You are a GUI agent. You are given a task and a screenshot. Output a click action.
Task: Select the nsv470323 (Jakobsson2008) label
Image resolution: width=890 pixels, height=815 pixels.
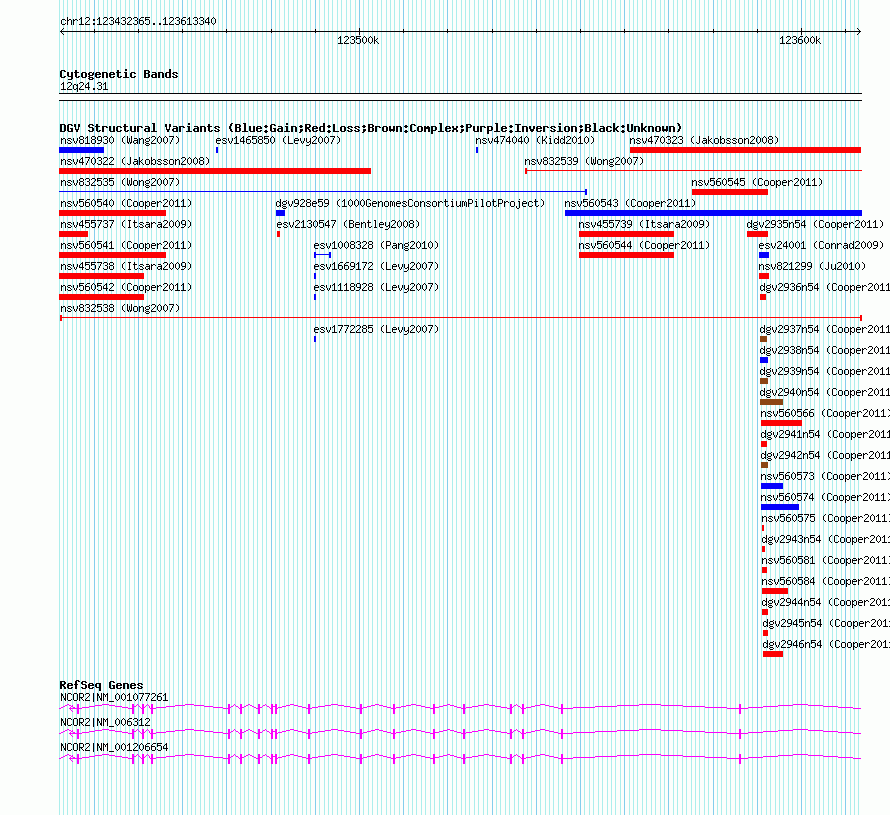coord(704,140)
